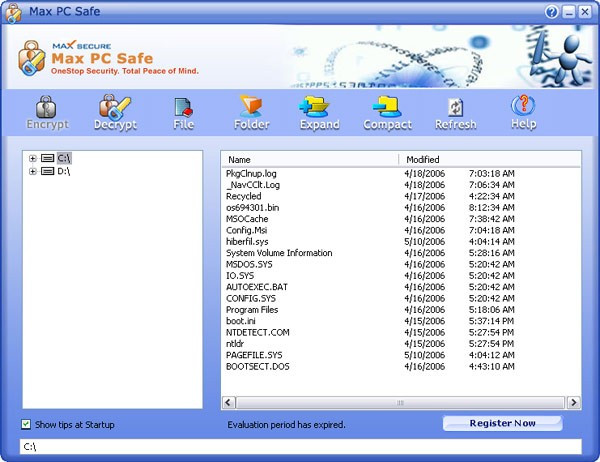Select the C:\ drive label in tree
Image resolution: width=600 pixels, height=462 pixels.
pyautogui.click(x=64, y=158)
